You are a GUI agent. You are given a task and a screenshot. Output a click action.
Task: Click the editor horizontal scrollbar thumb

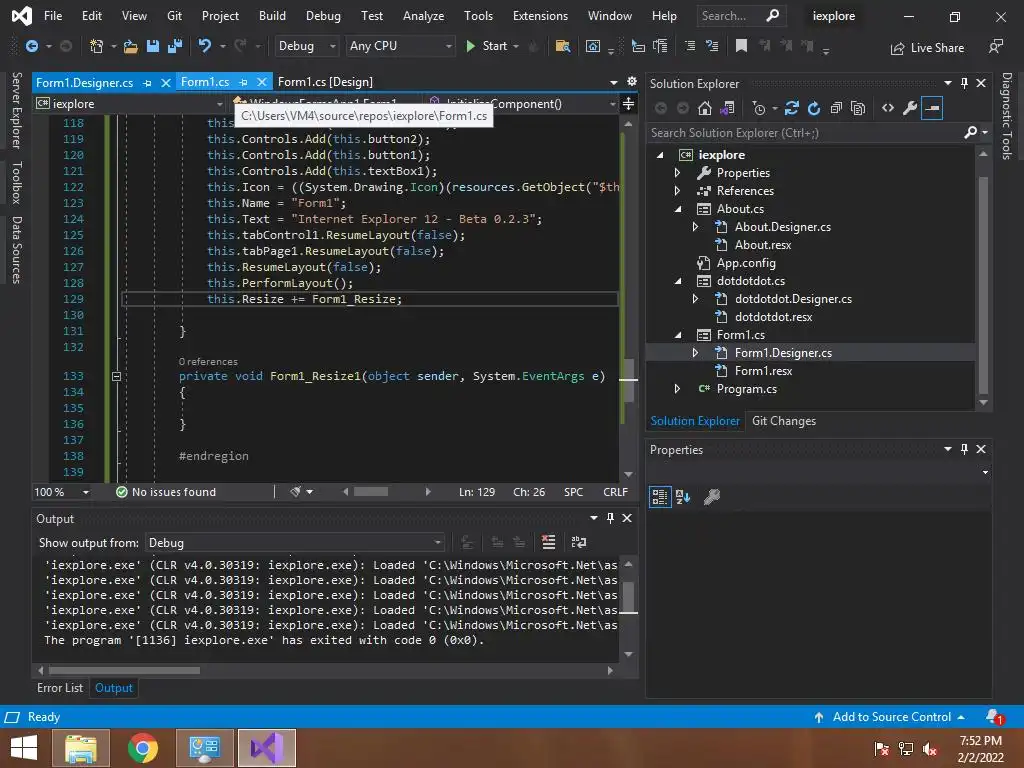tap(370, 491)
